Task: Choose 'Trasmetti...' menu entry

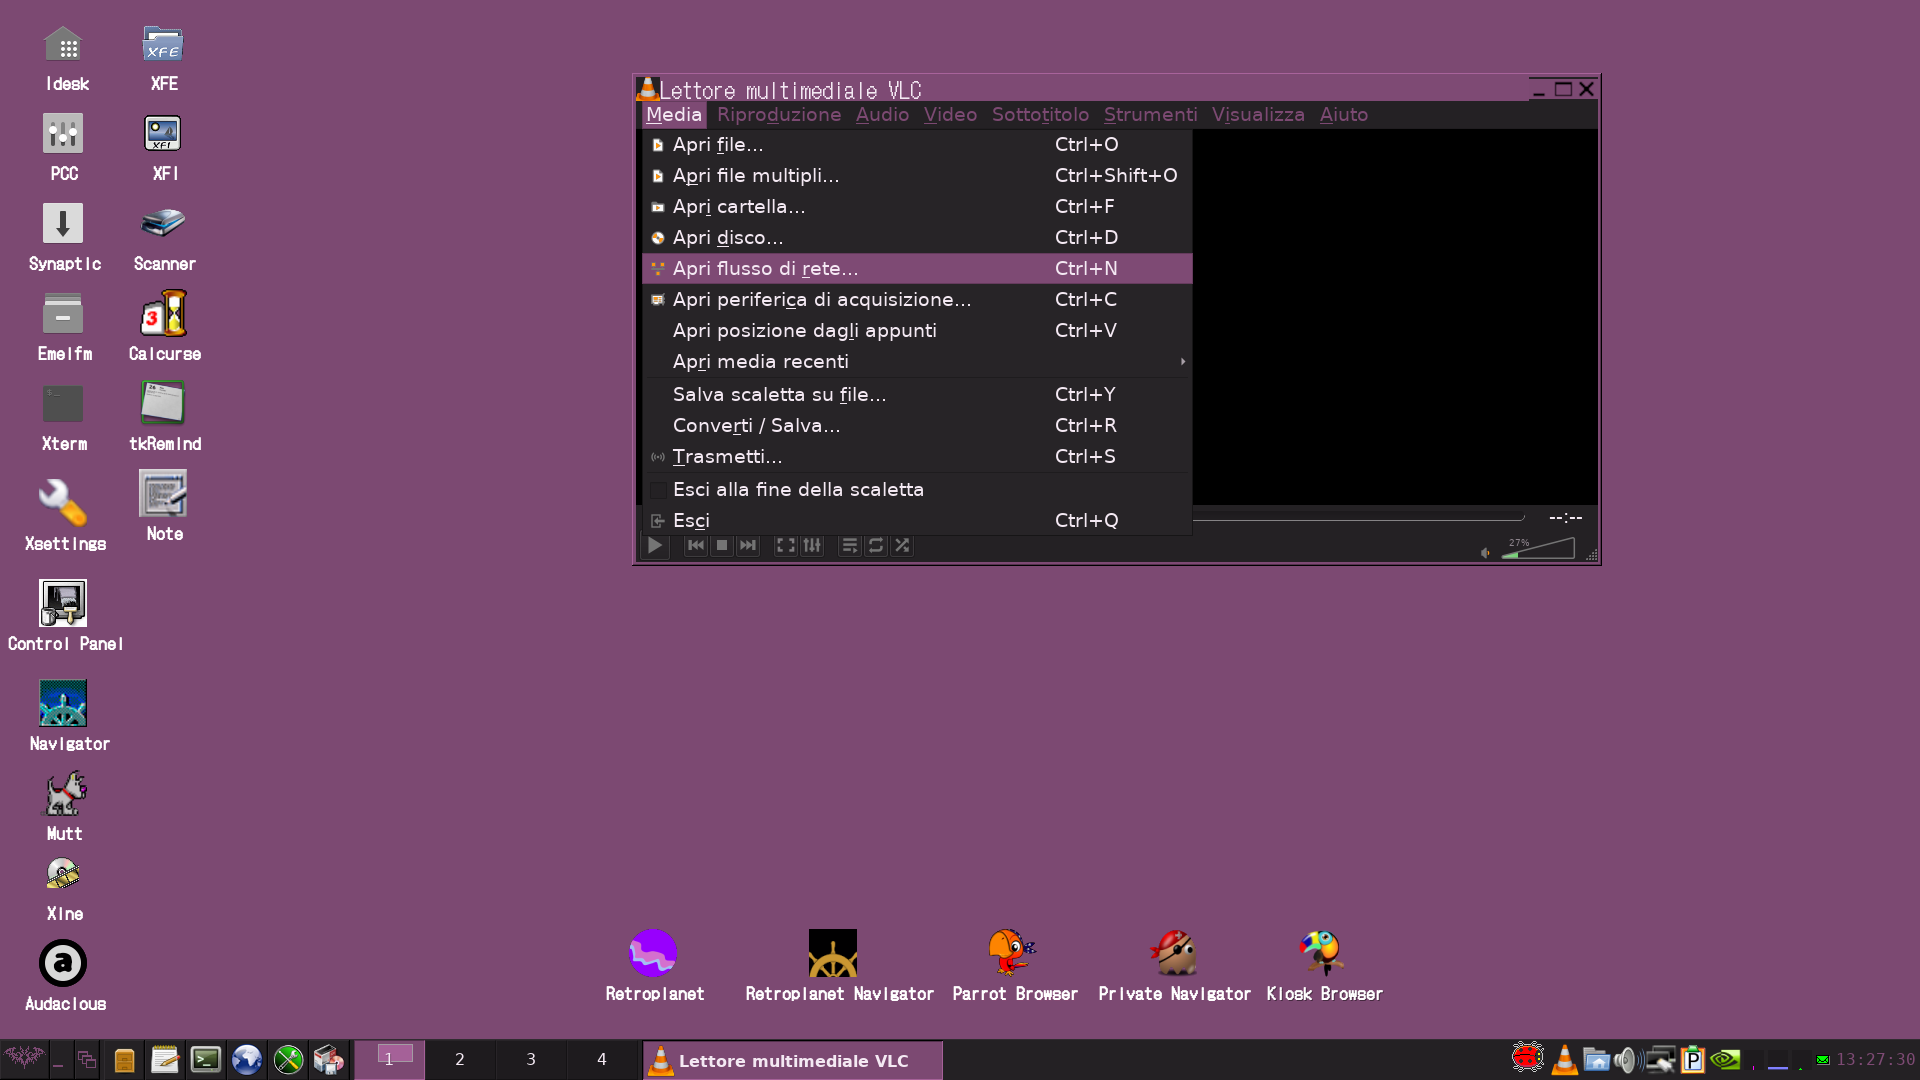Action: [917, 457]
